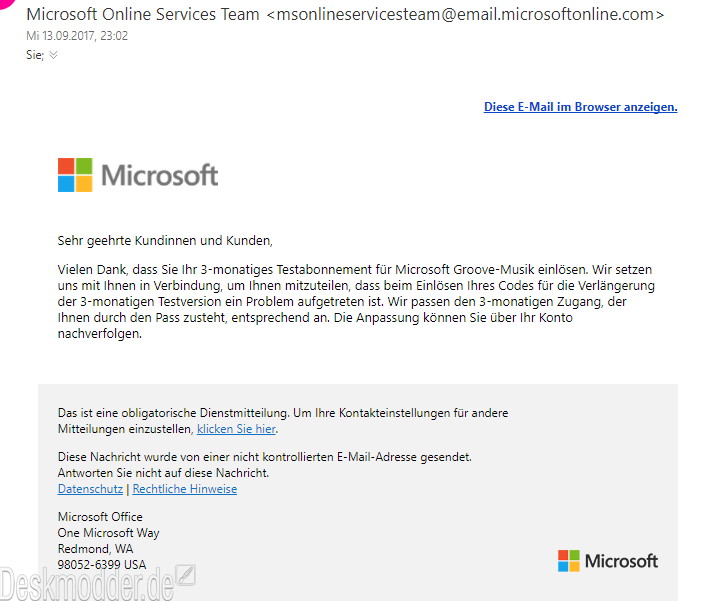Click the small Microsoft squares logo in footer
This screenshot has height=601, width=723.
[569, 561]
